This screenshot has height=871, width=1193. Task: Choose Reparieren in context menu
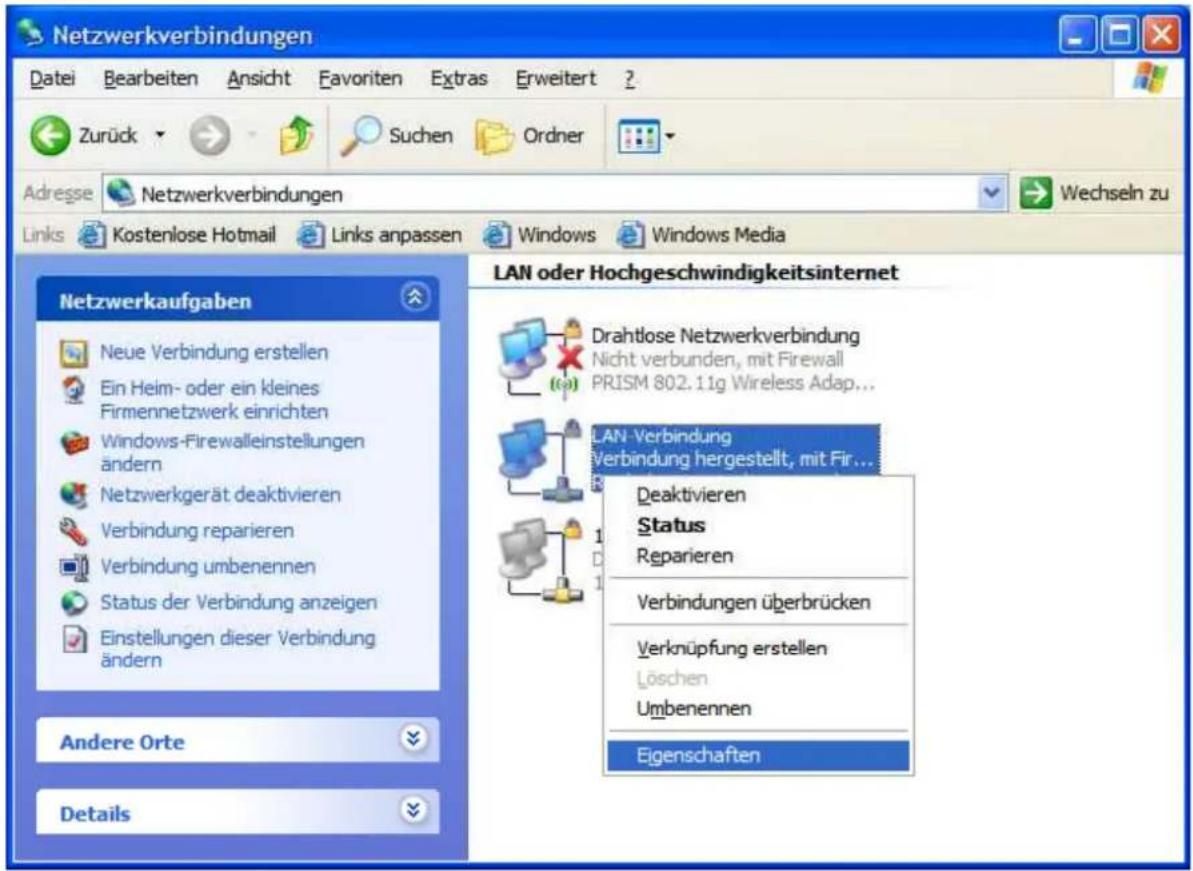(759, 555)
